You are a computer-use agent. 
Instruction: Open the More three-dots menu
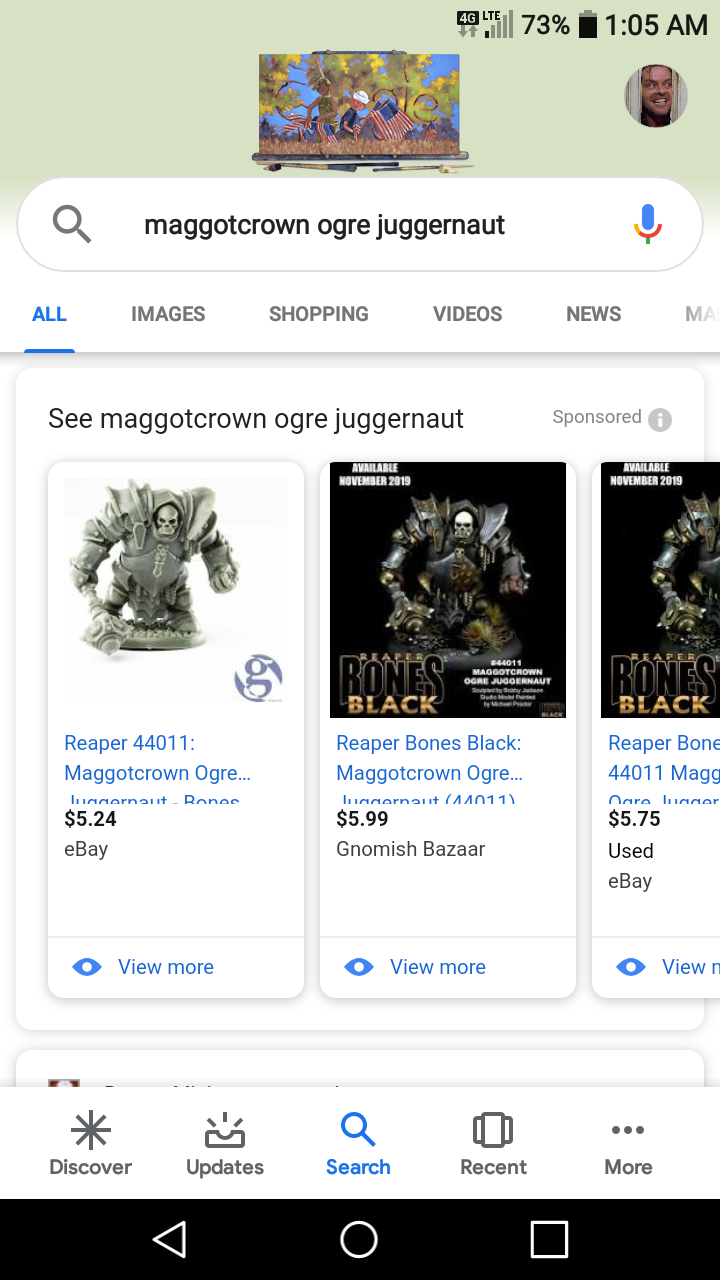pyautogui.click(x=628, y=1130)
